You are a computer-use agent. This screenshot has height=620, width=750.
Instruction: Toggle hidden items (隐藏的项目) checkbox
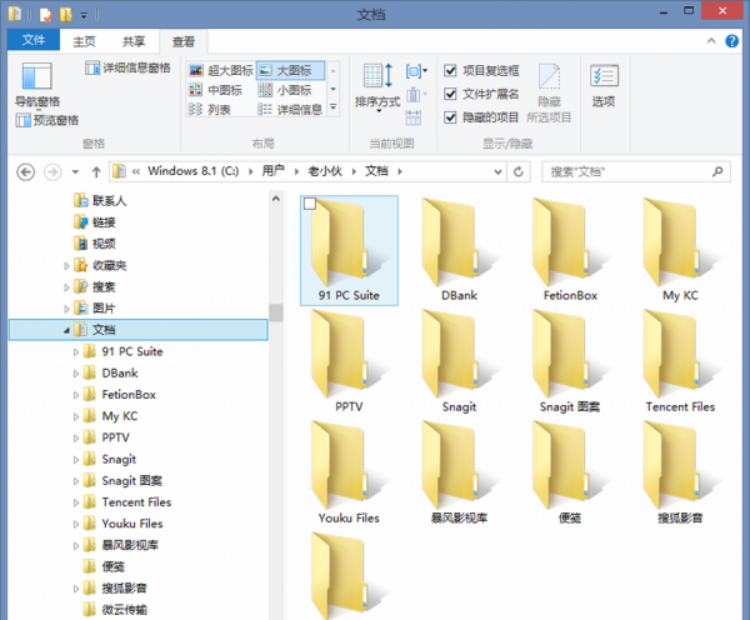point(451,117)
